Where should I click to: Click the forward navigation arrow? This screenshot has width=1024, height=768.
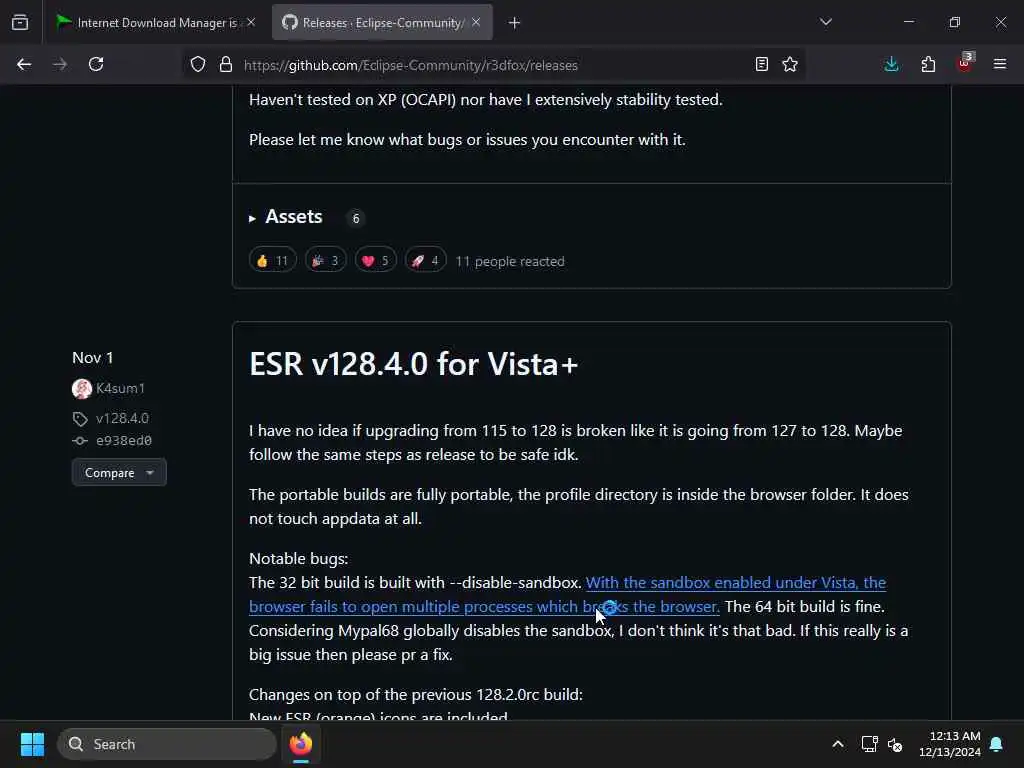[59, 64]
